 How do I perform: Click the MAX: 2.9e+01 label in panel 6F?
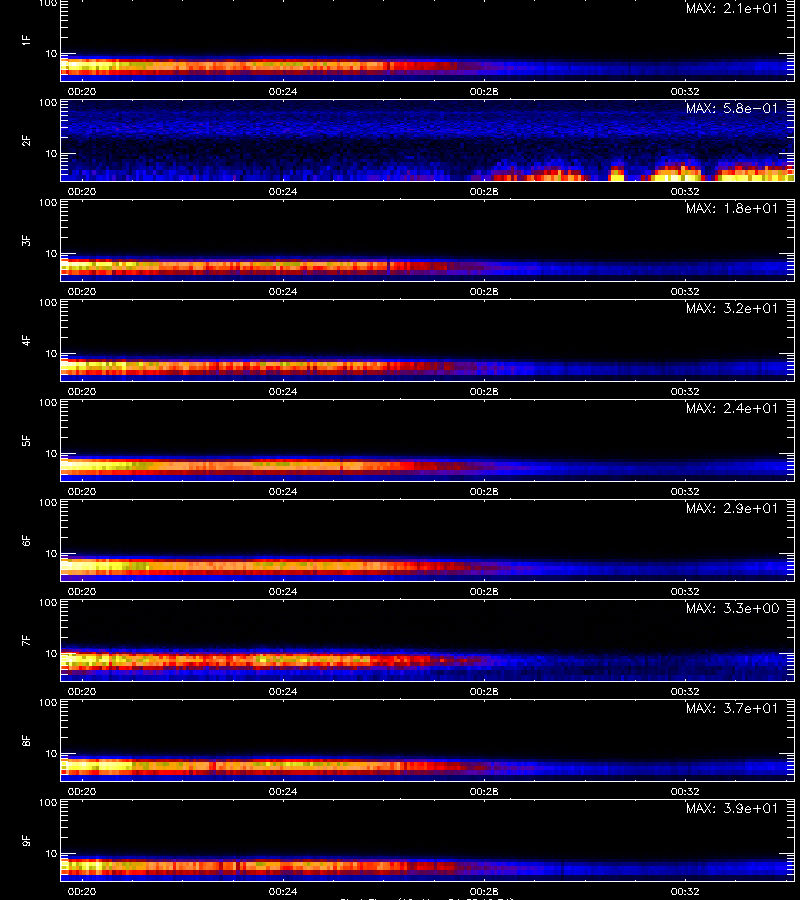[x=732, y=508]
